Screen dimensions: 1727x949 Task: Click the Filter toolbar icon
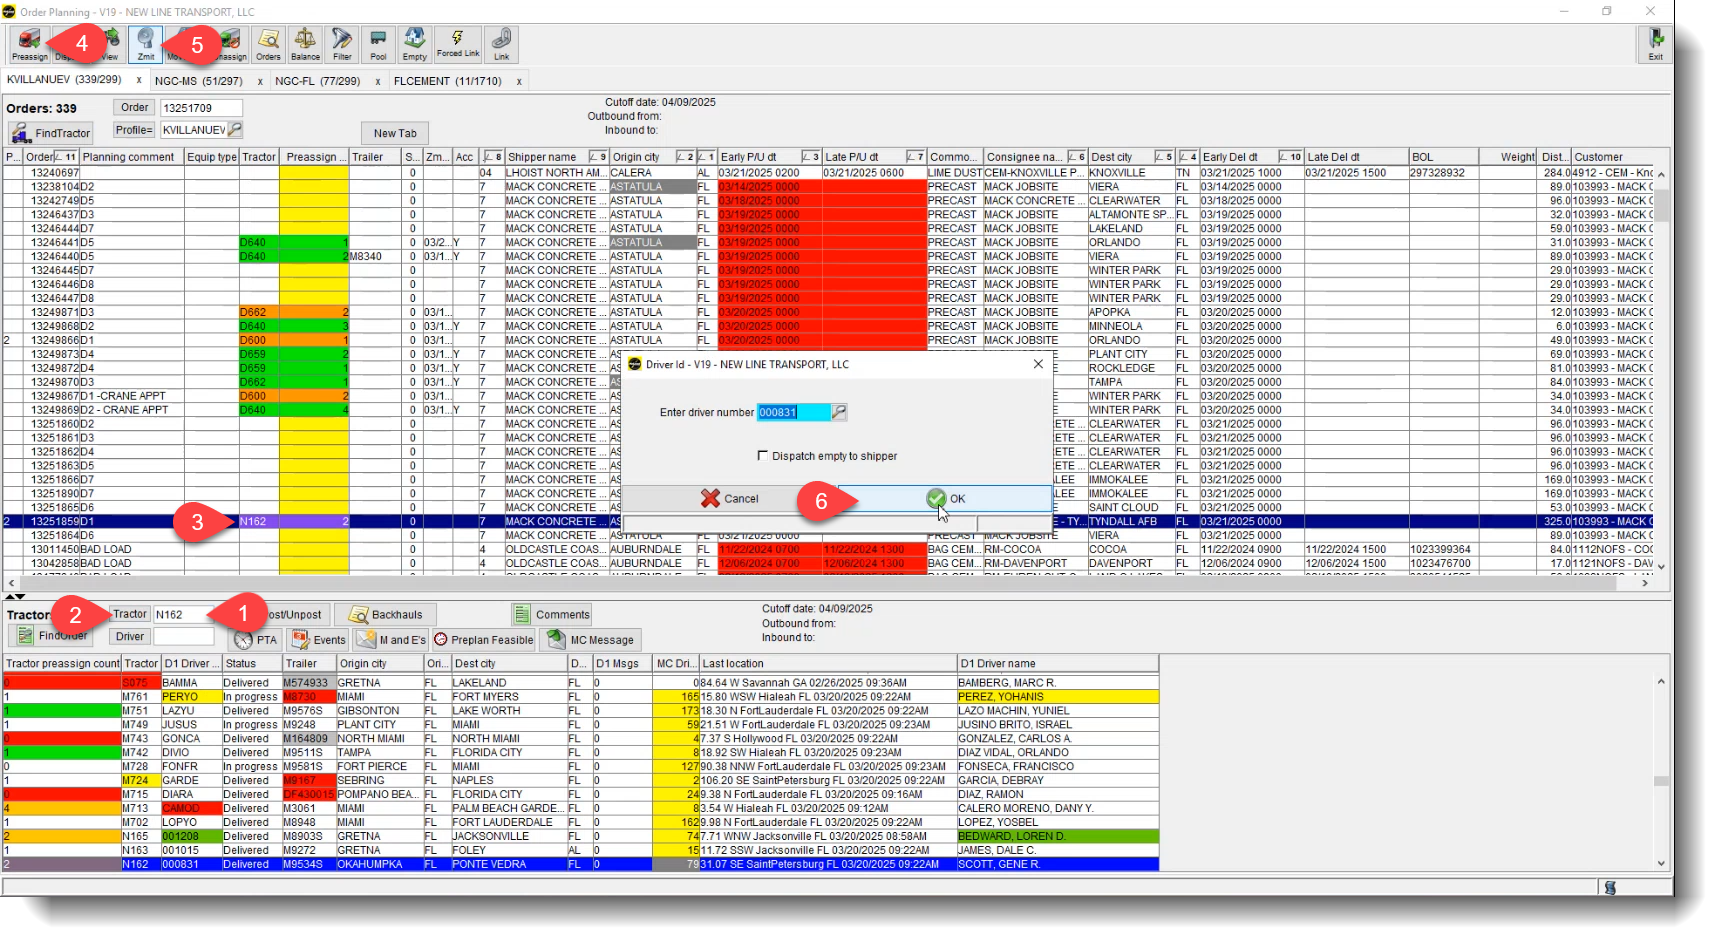coord(341,44)
